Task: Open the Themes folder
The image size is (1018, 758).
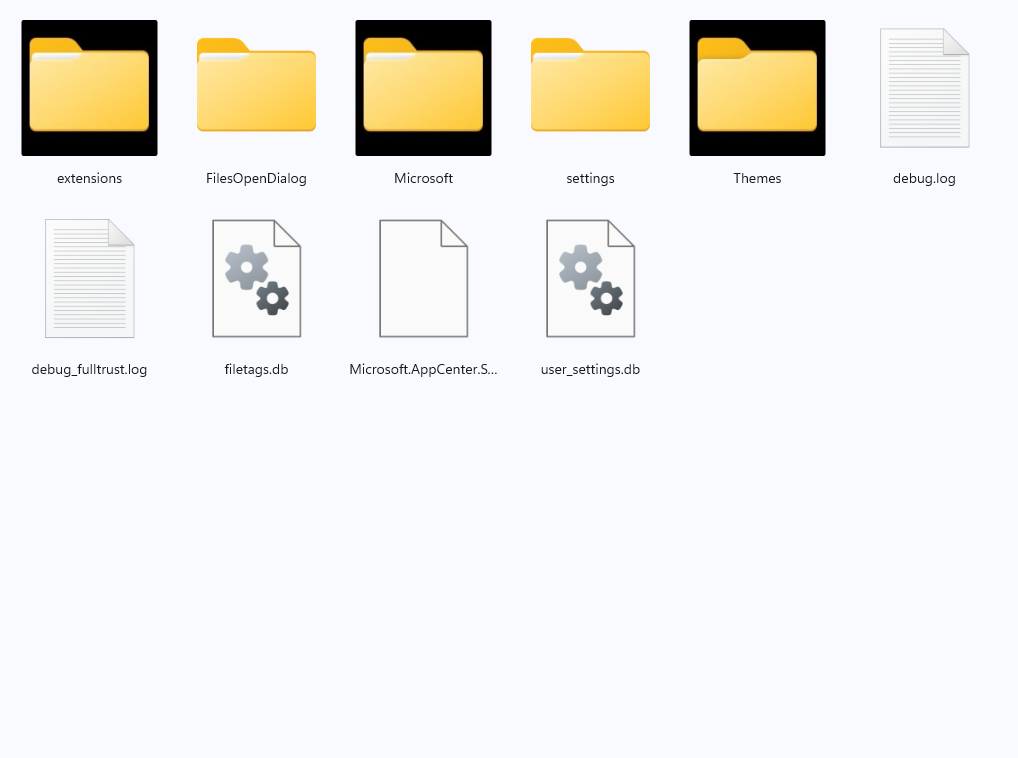Action: pyautogui.click(x=757, y=87)
